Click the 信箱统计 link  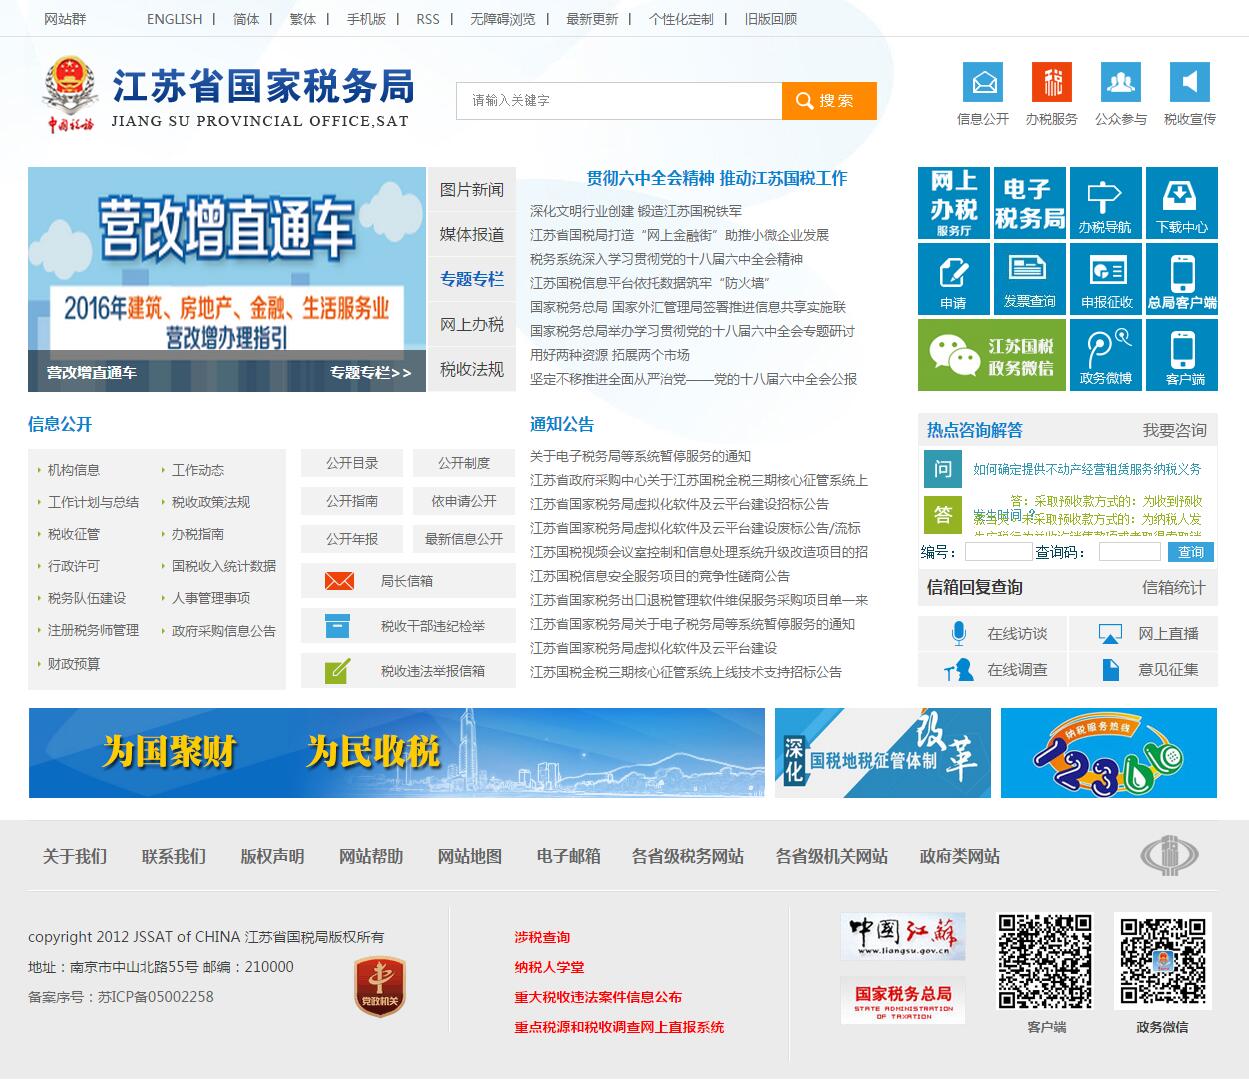point(1174,587)
